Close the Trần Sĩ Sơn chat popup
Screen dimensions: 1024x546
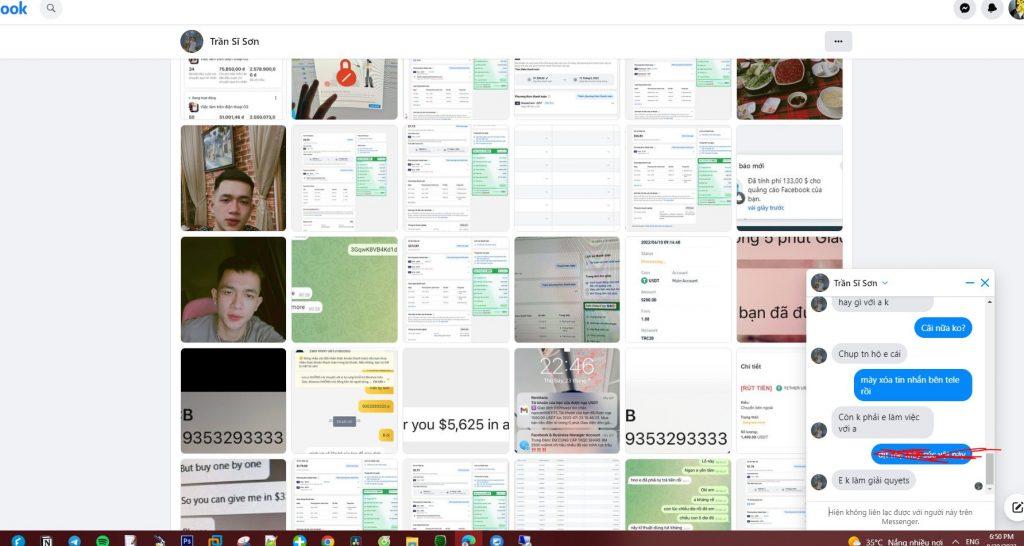point(985,283)
